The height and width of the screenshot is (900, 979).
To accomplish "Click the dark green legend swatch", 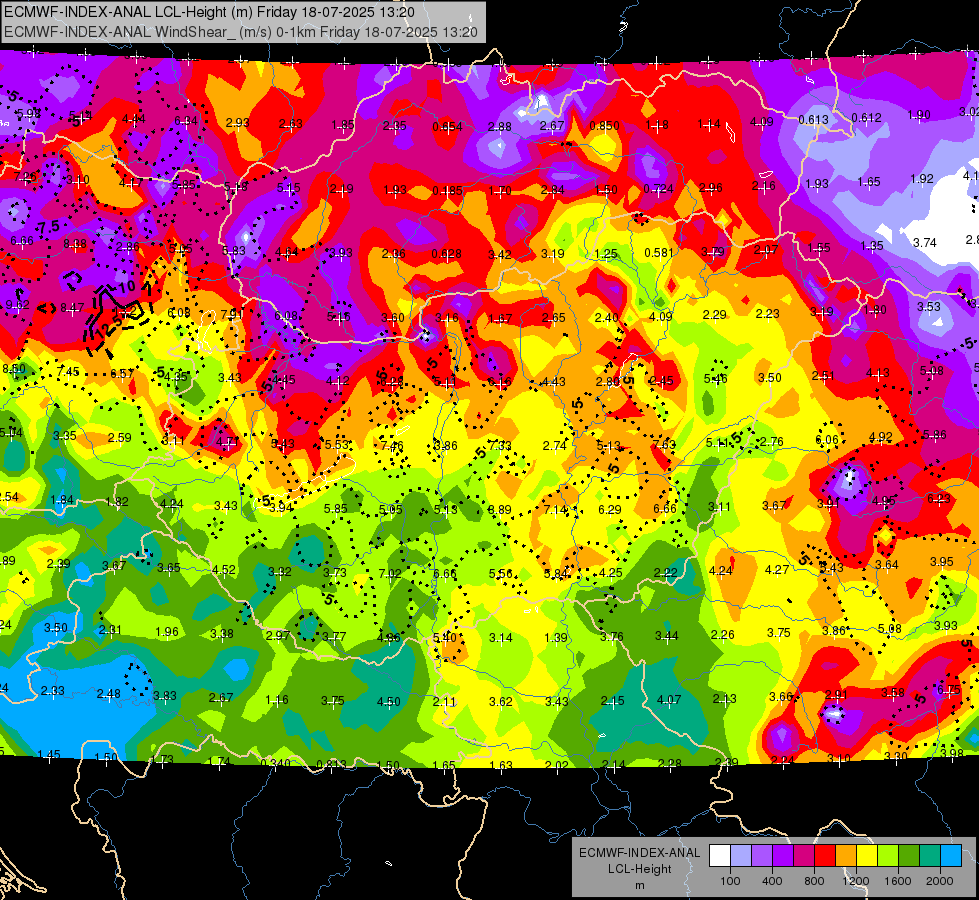I will tap(909, 856).
